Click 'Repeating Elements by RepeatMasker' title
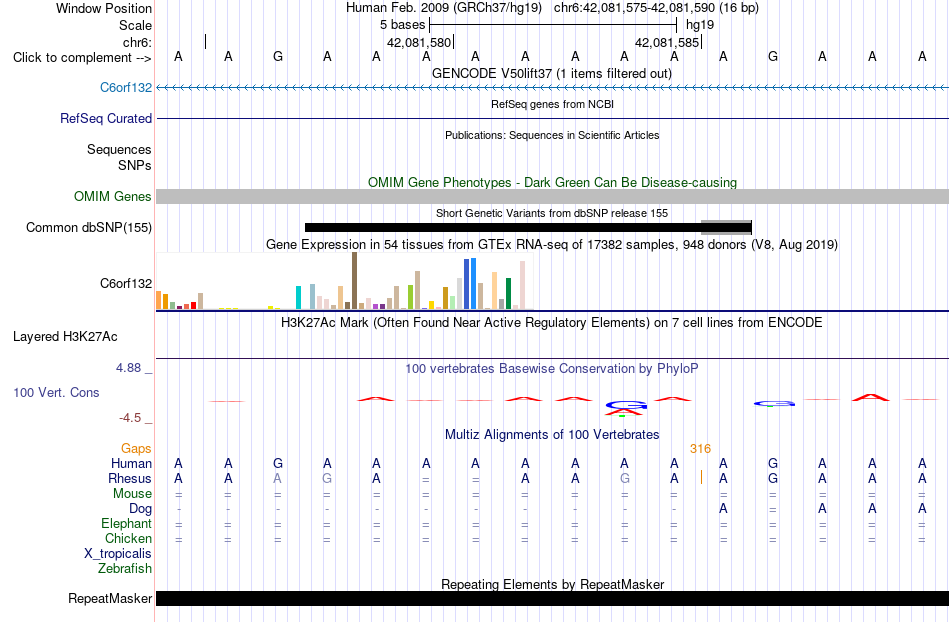 pos(552,584)
